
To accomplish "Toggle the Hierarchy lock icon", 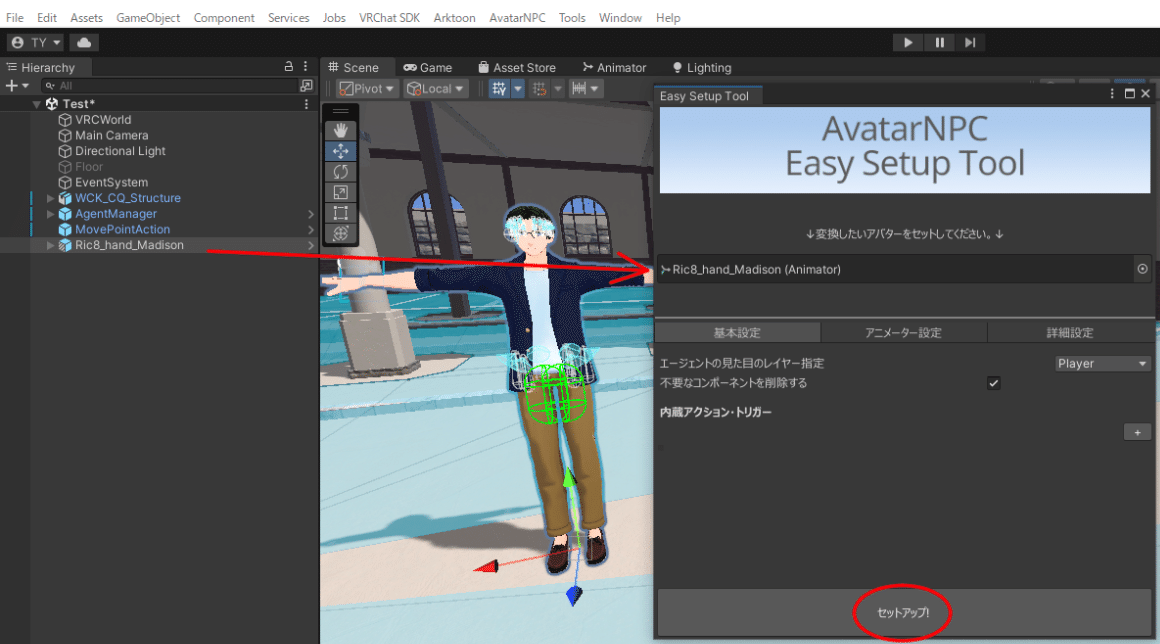I will tap(289, 67).
